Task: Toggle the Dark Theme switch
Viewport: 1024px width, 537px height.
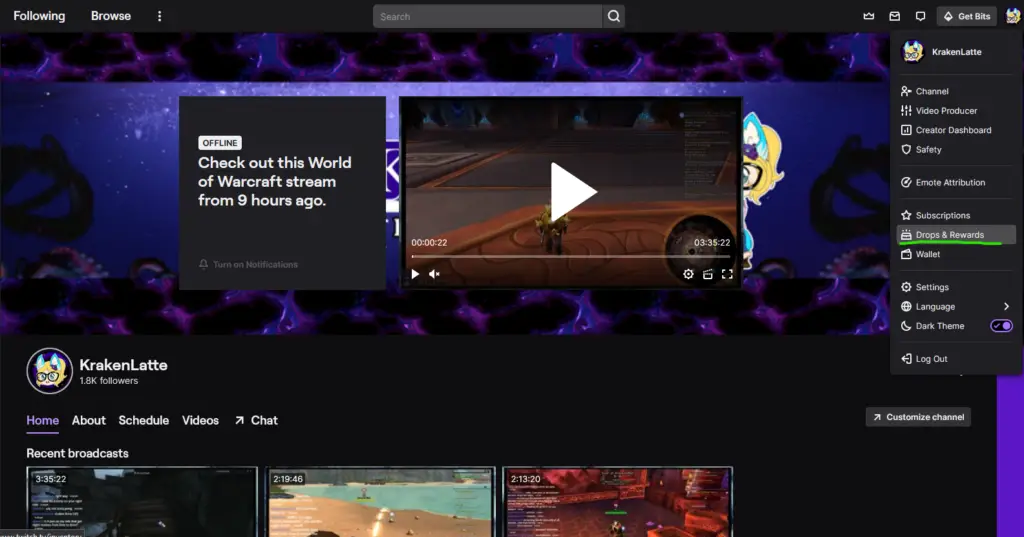Action: tap(1001, 325)
